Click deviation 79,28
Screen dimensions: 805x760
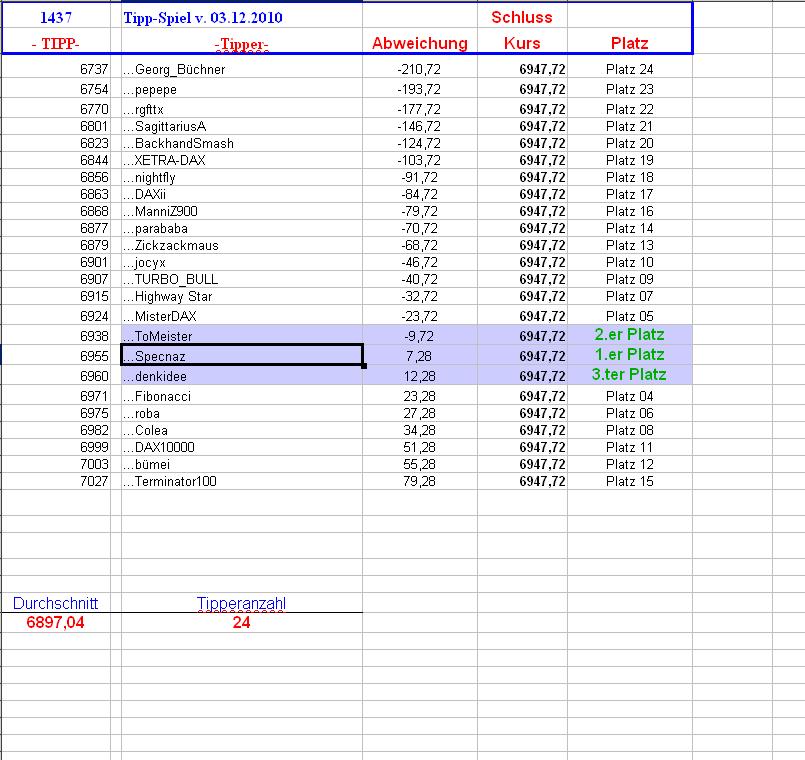[x=419, y=481]
